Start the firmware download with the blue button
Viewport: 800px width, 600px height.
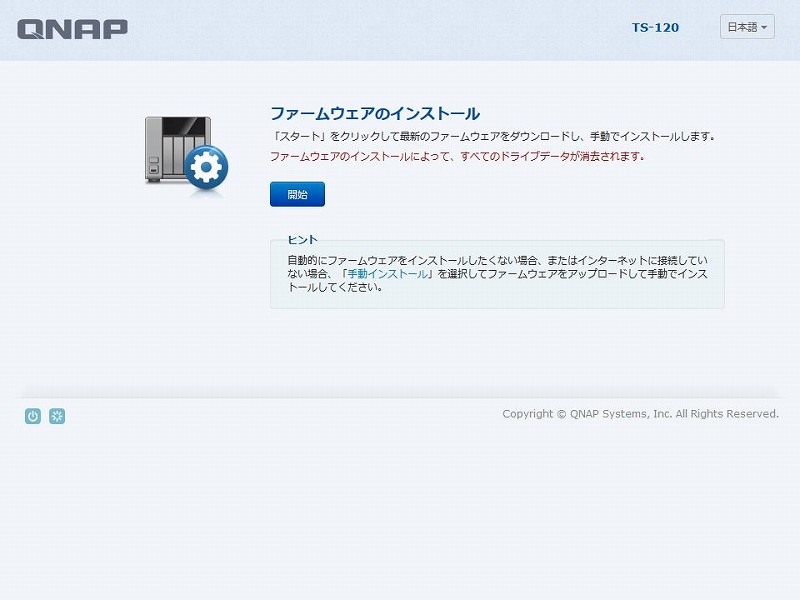click(296, 194)
